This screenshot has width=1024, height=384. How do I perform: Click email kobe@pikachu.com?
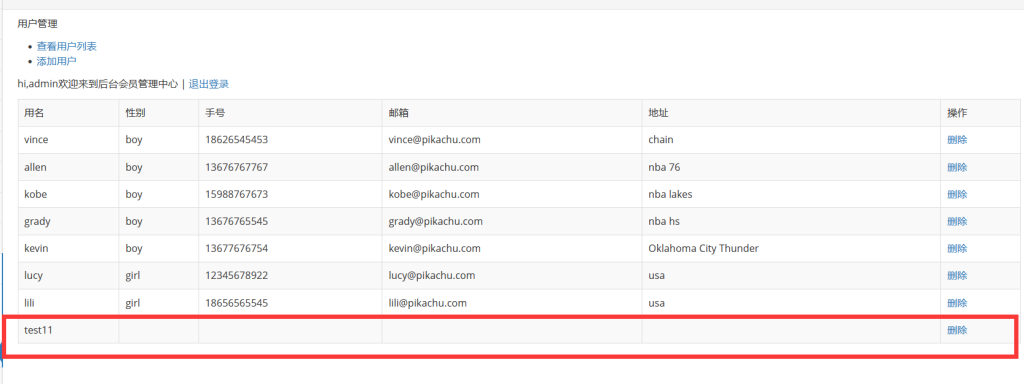(434, 195)
